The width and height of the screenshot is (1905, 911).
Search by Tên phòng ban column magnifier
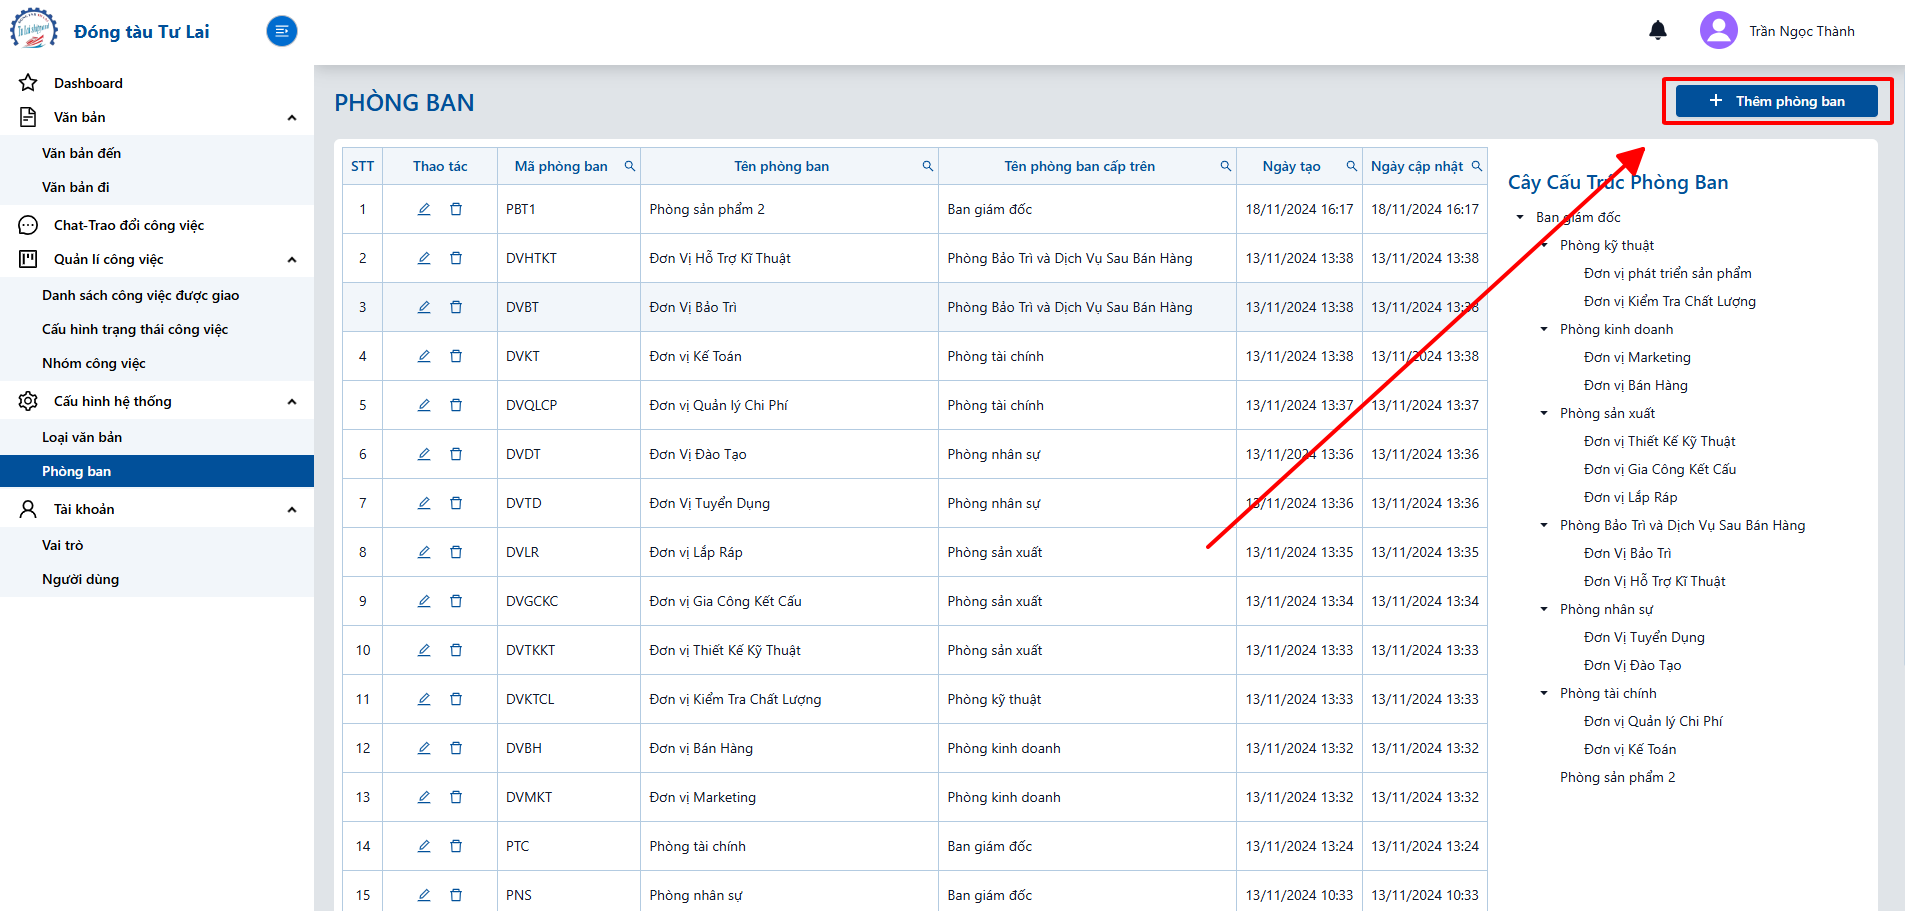928,166
